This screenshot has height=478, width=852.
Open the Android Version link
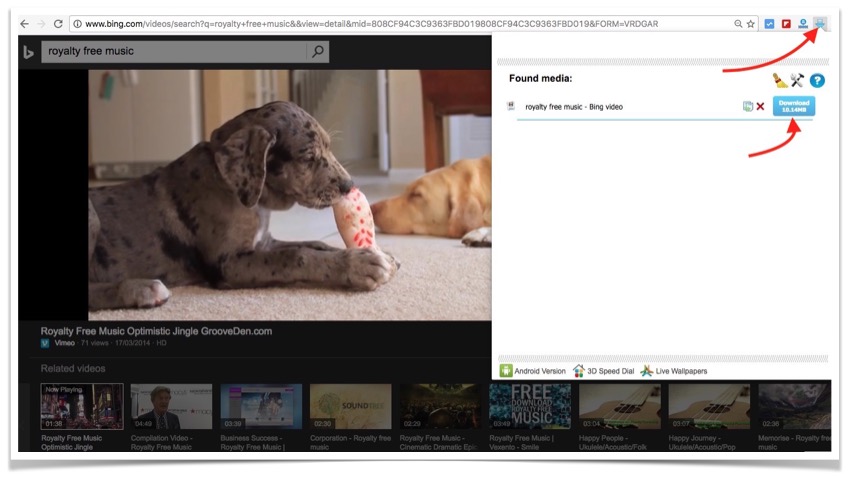(533, 371)
